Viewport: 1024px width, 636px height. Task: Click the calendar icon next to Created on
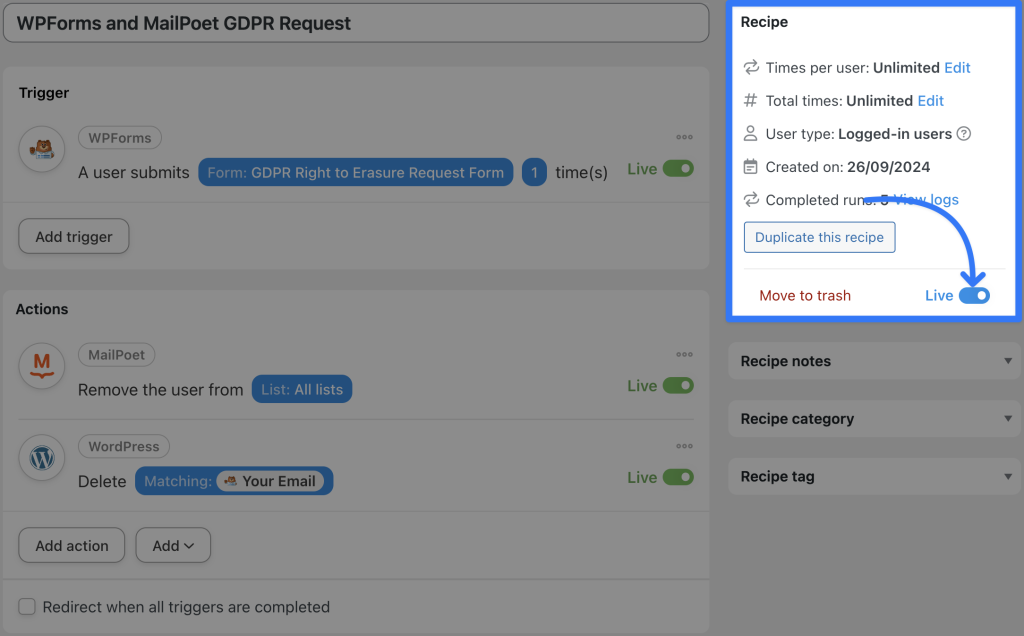coord(750,166)
